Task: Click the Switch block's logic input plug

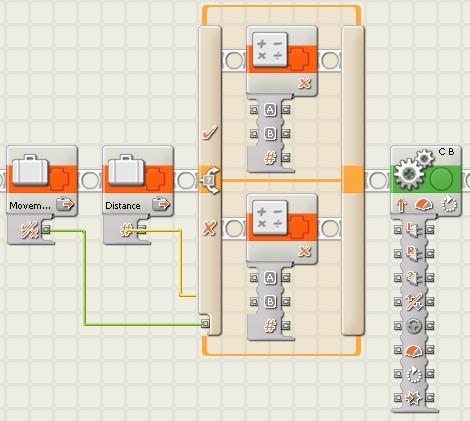Action: (205, 323)
